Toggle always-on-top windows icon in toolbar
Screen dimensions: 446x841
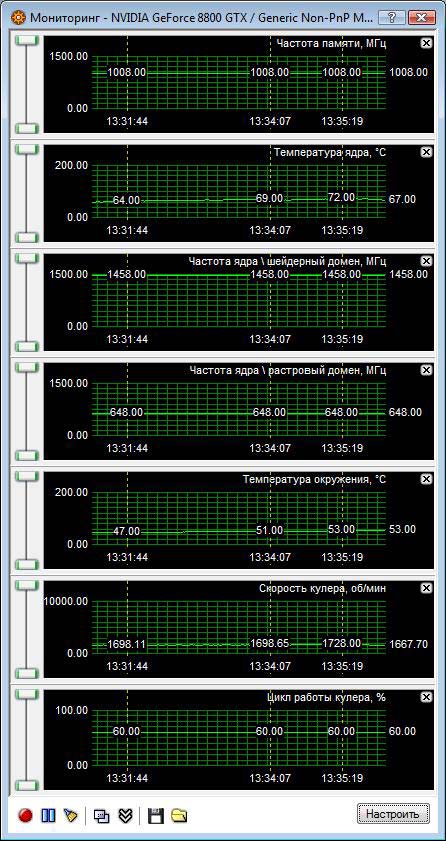(101, 816)
